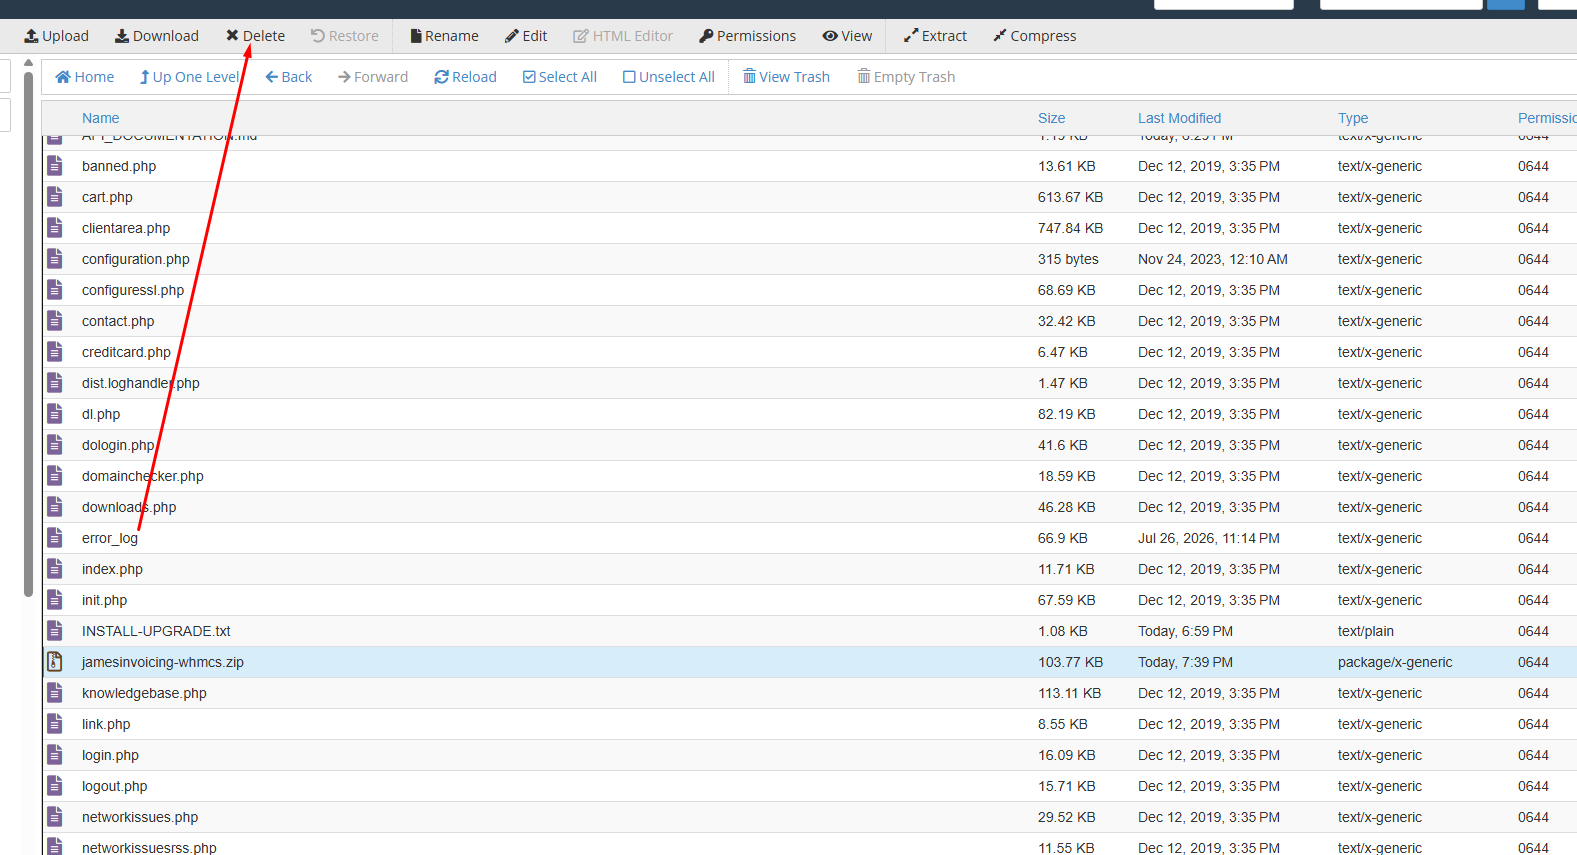Image resolution: width=1577 pixels, height=855 pixels.
Task: Navigate Up One Level
Action: [x=190, y=77]
